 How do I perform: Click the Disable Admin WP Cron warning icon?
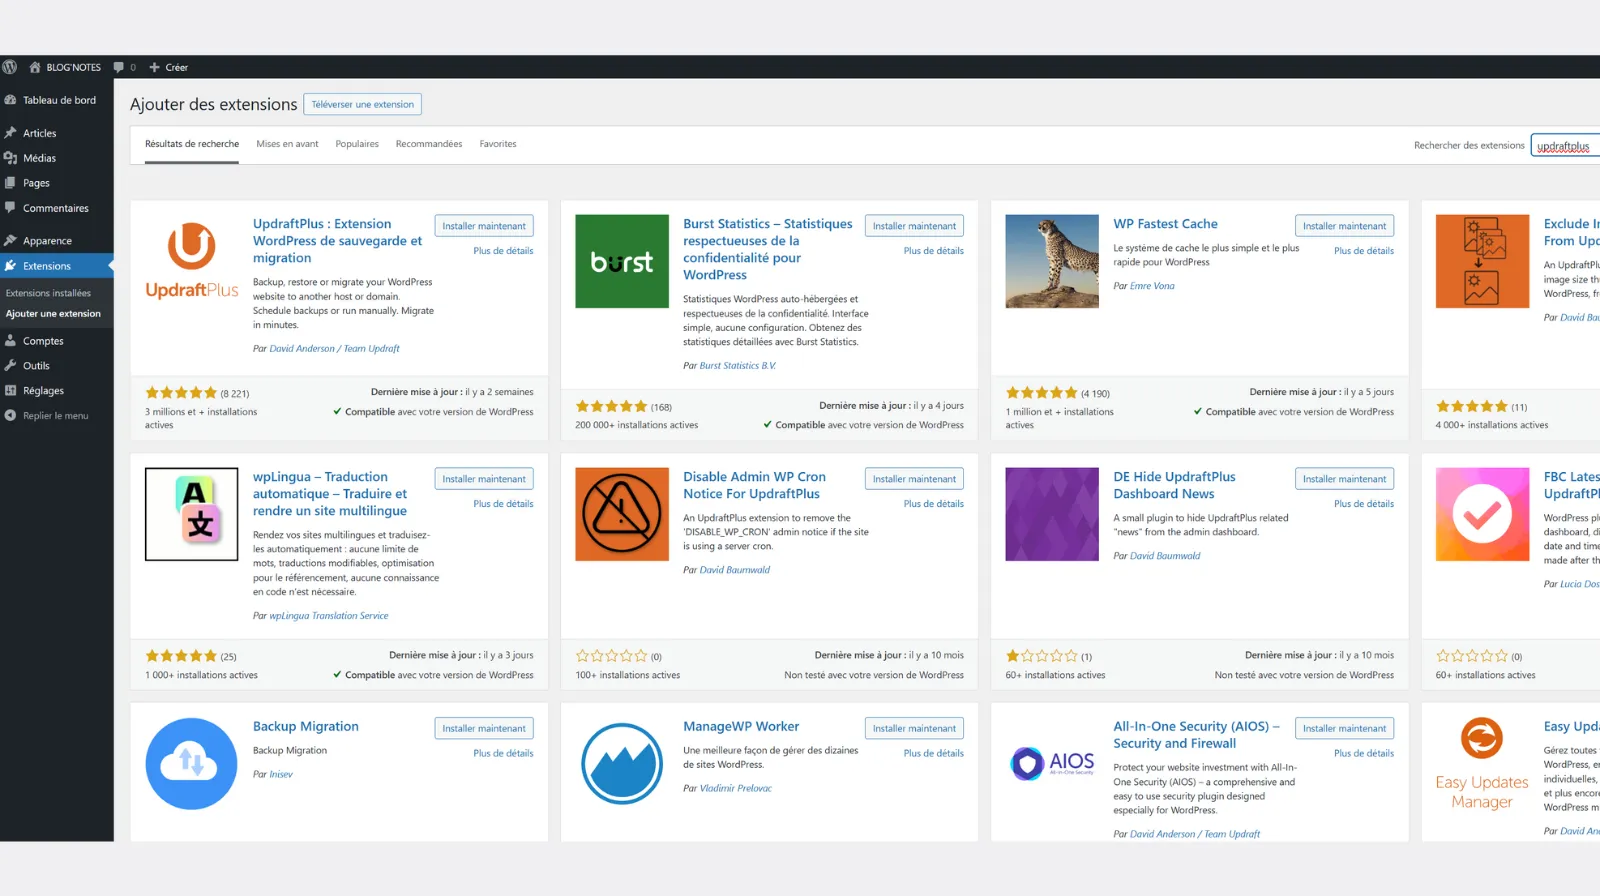pos(621,514)
